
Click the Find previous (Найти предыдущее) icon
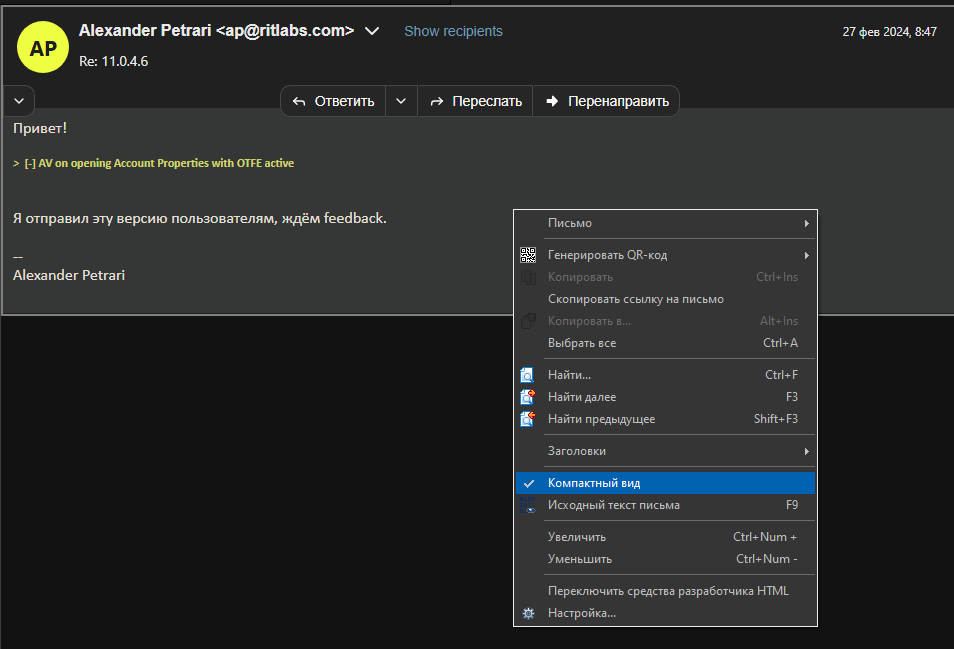click(x=528, y=419)
